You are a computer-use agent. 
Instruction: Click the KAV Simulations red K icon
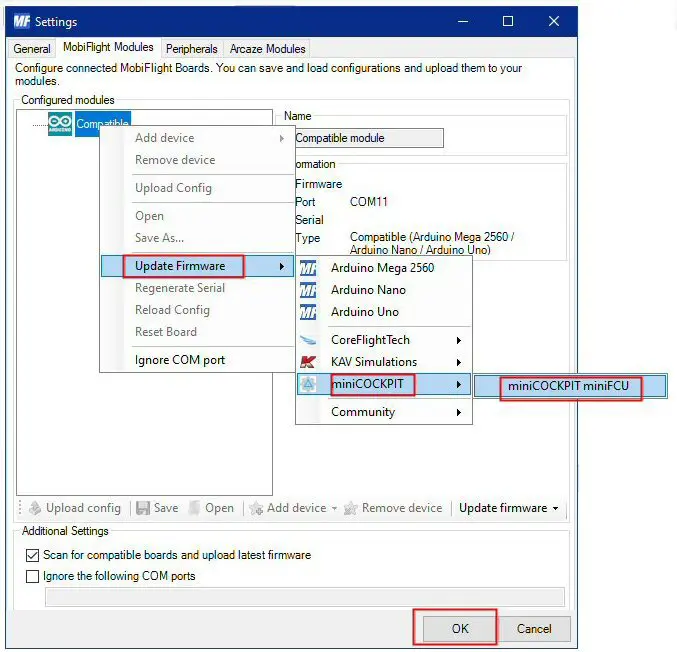pyautogui.click(x=308, y=362)
